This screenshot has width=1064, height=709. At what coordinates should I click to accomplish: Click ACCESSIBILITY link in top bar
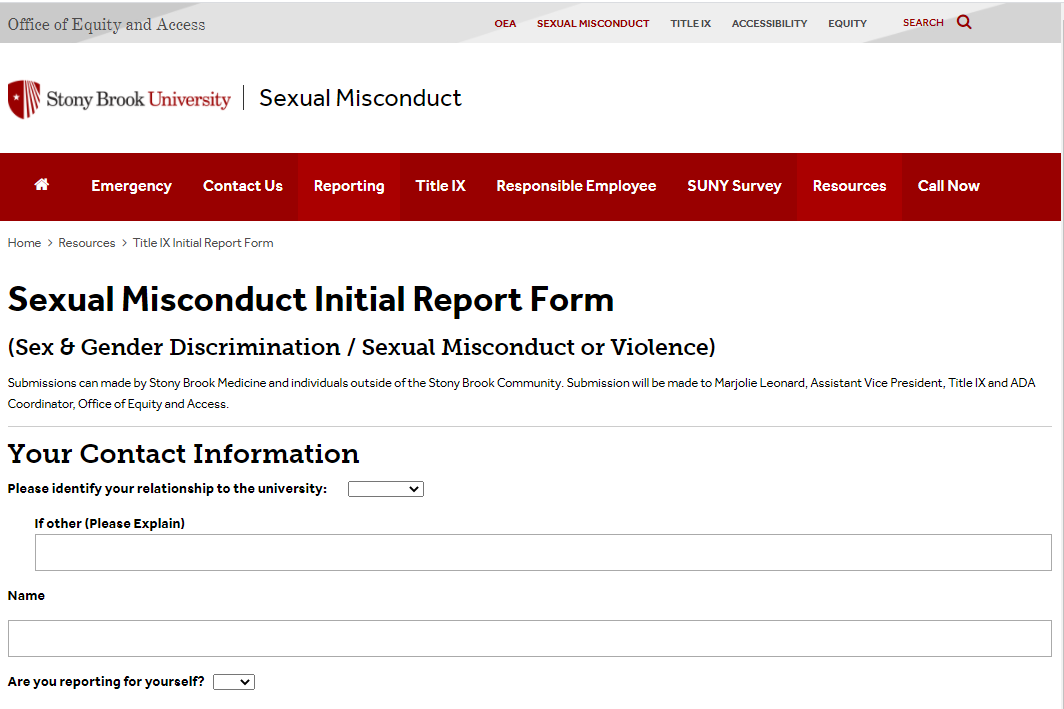[x=770, y=23]
